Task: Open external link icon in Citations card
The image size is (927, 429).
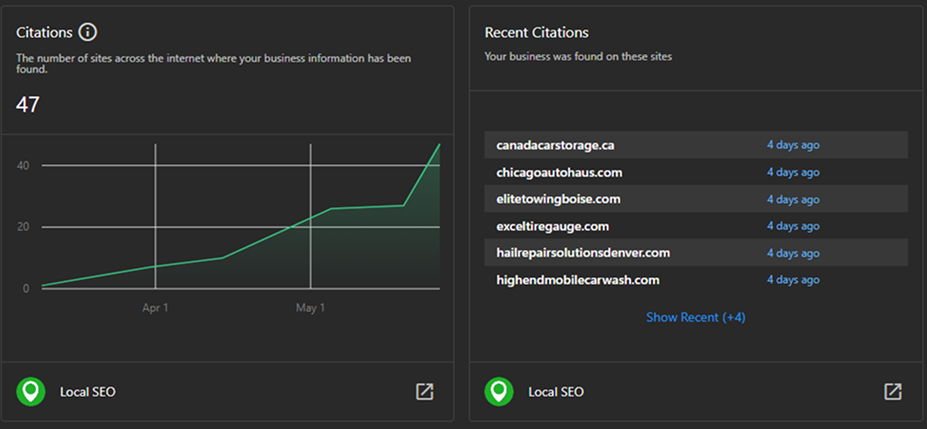Action: point(425,391)
